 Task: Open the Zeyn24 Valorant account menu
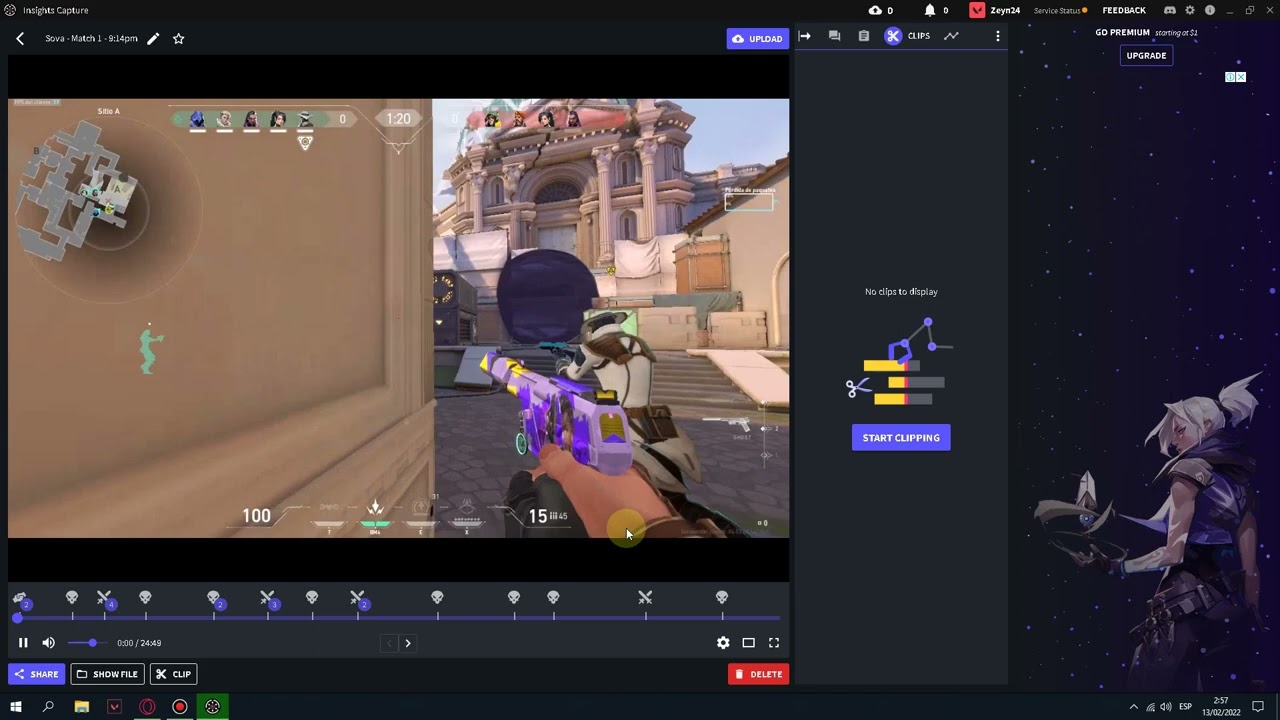tap(995, 10)
